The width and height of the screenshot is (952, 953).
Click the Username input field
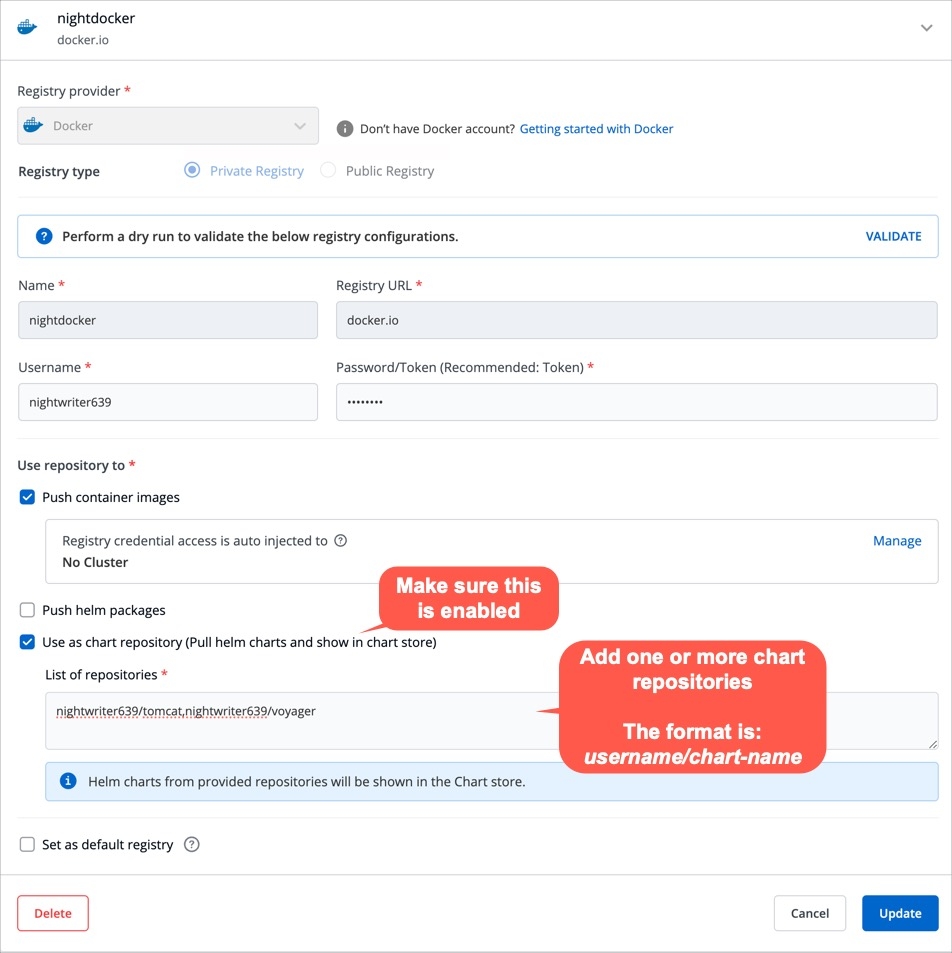point(168,402)
